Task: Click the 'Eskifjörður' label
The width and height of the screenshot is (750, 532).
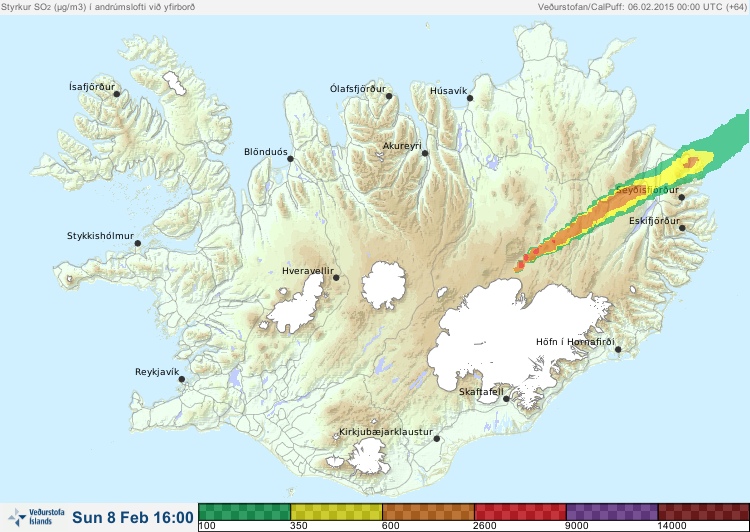Action: tap(654, 221)
